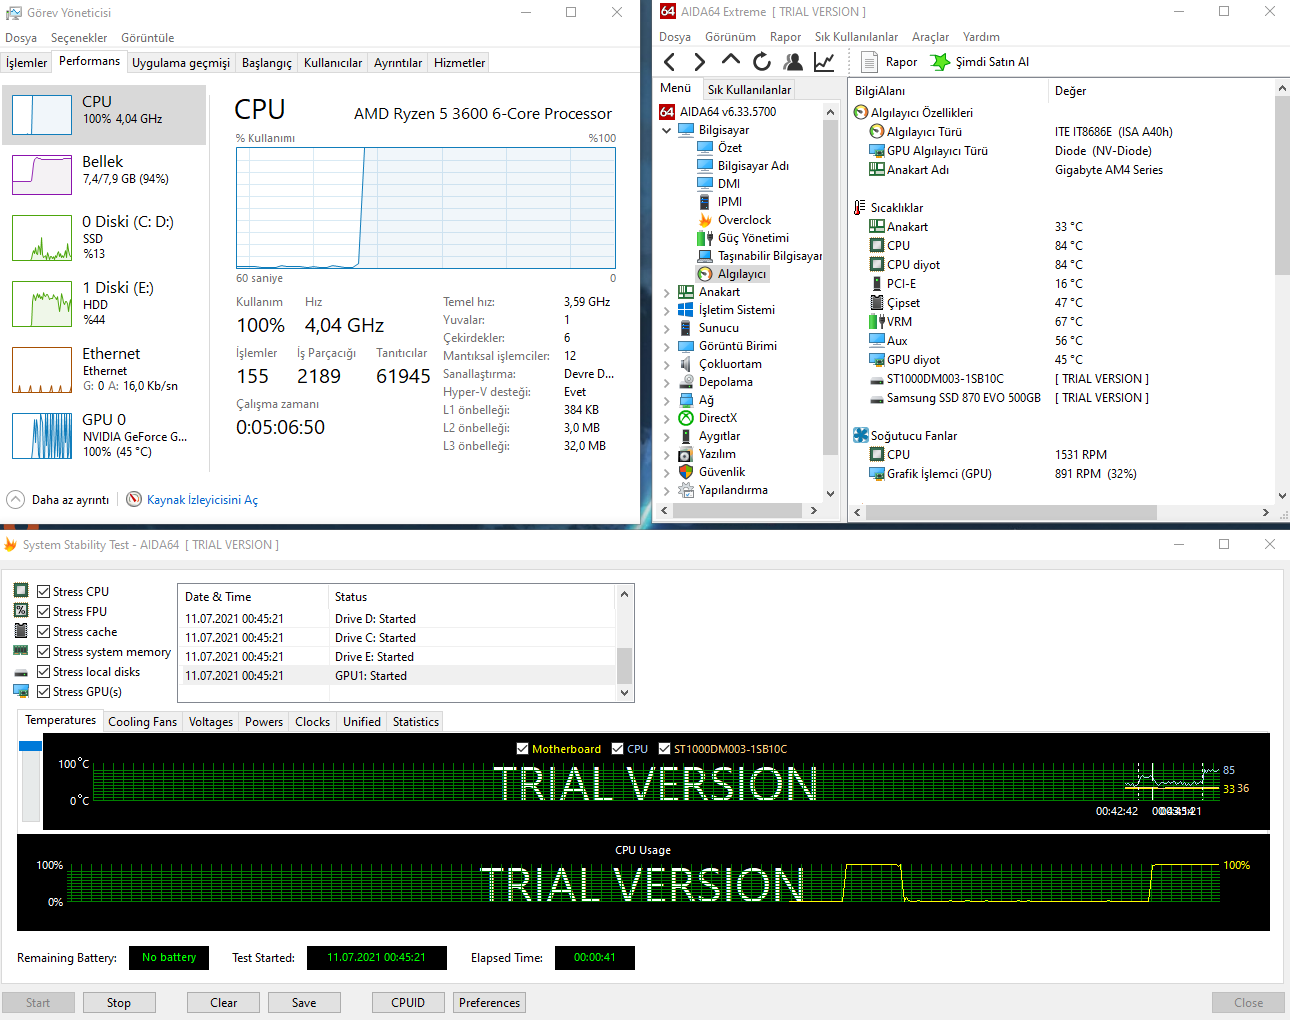Toggle the Stress system memory checkbox
Screen dimensions: 1290x1020
coord(44,652)
